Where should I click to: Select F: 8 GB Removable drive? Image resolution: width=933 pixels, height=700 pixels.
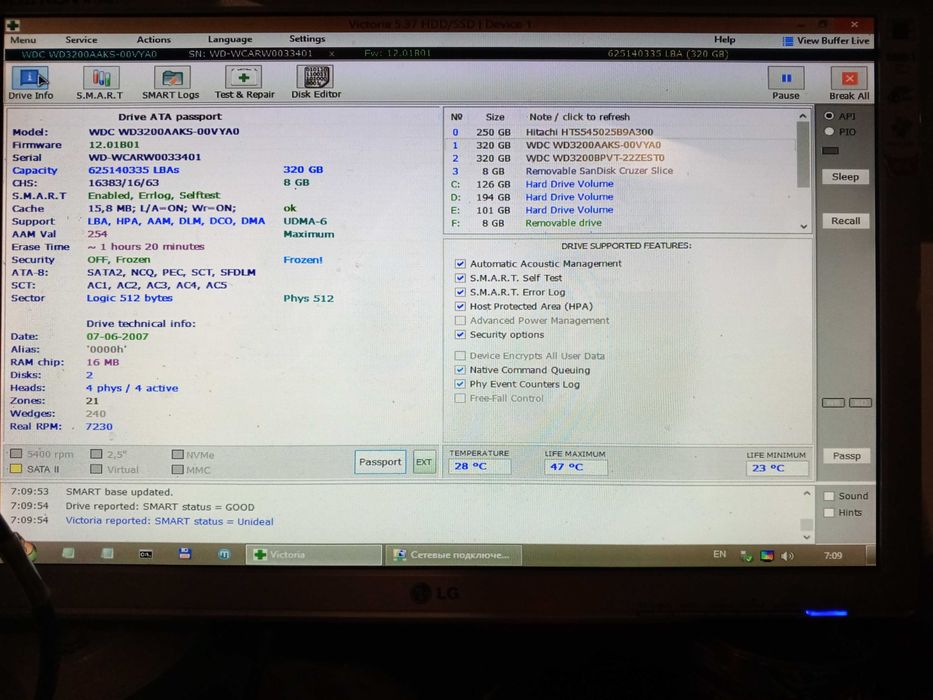621,223
